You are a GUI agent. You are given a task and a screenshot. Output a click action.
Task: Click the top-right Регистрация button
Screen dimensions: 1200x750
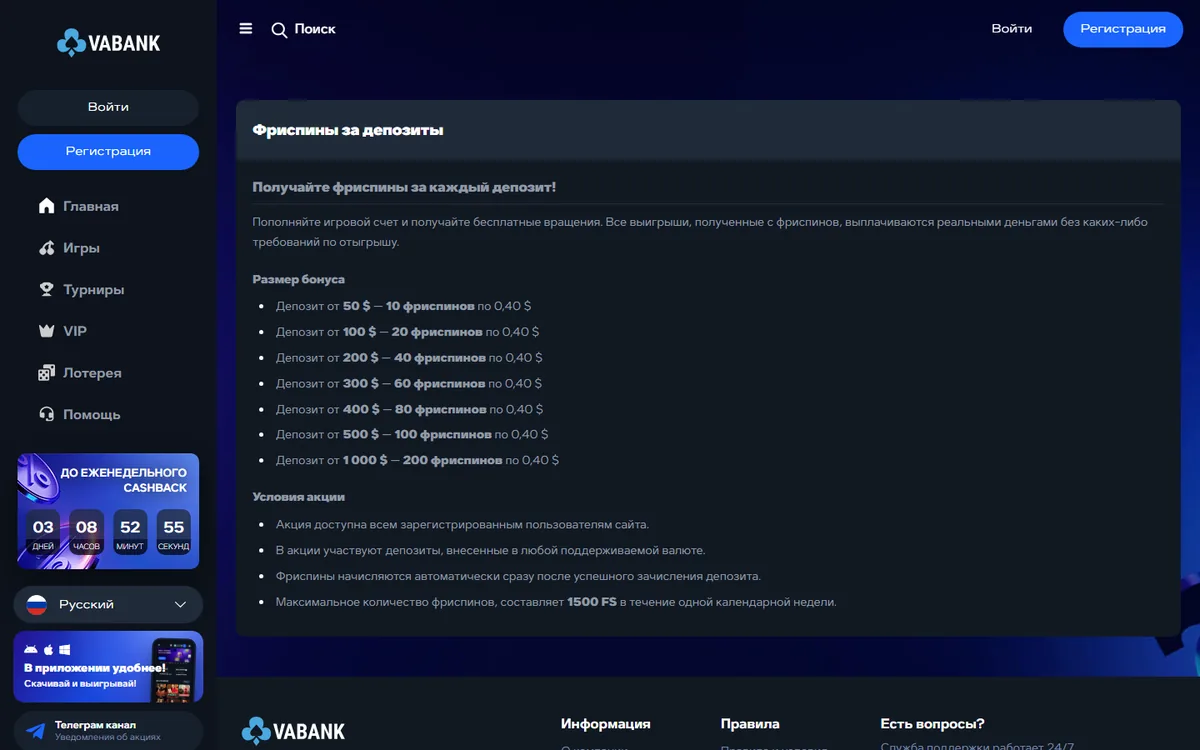point(1123,29)
